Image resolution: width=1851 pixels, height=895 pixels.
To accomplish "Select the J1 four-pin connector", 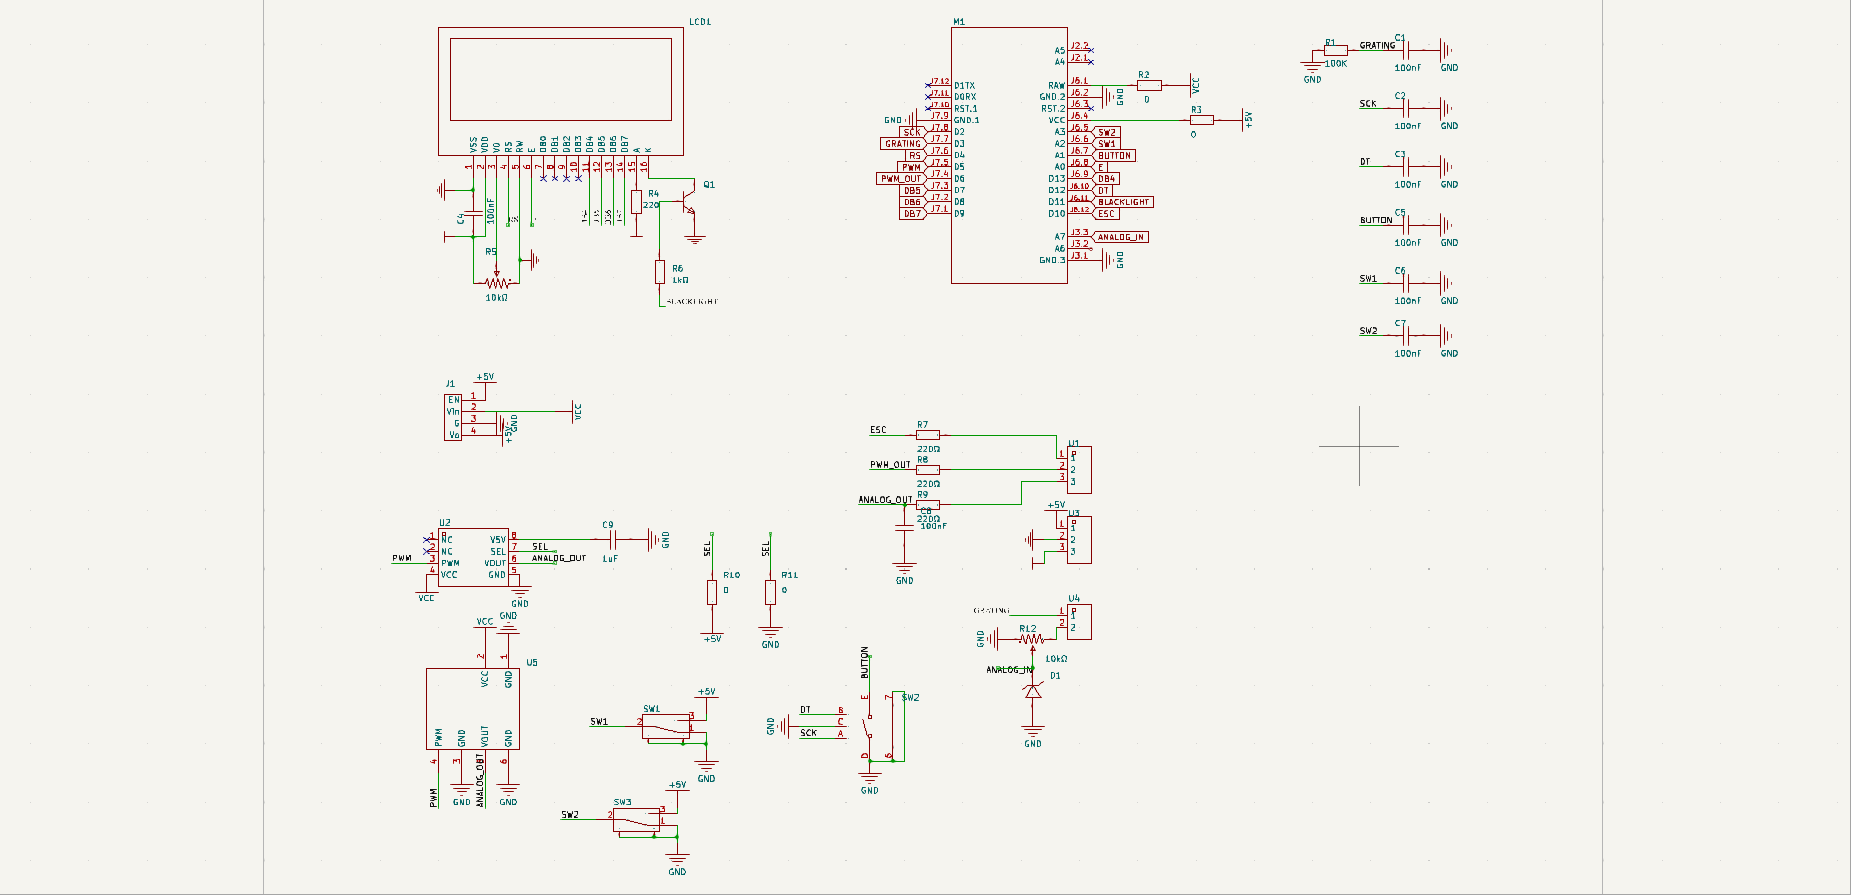I will pyautogui.click(x=453, y=417).
